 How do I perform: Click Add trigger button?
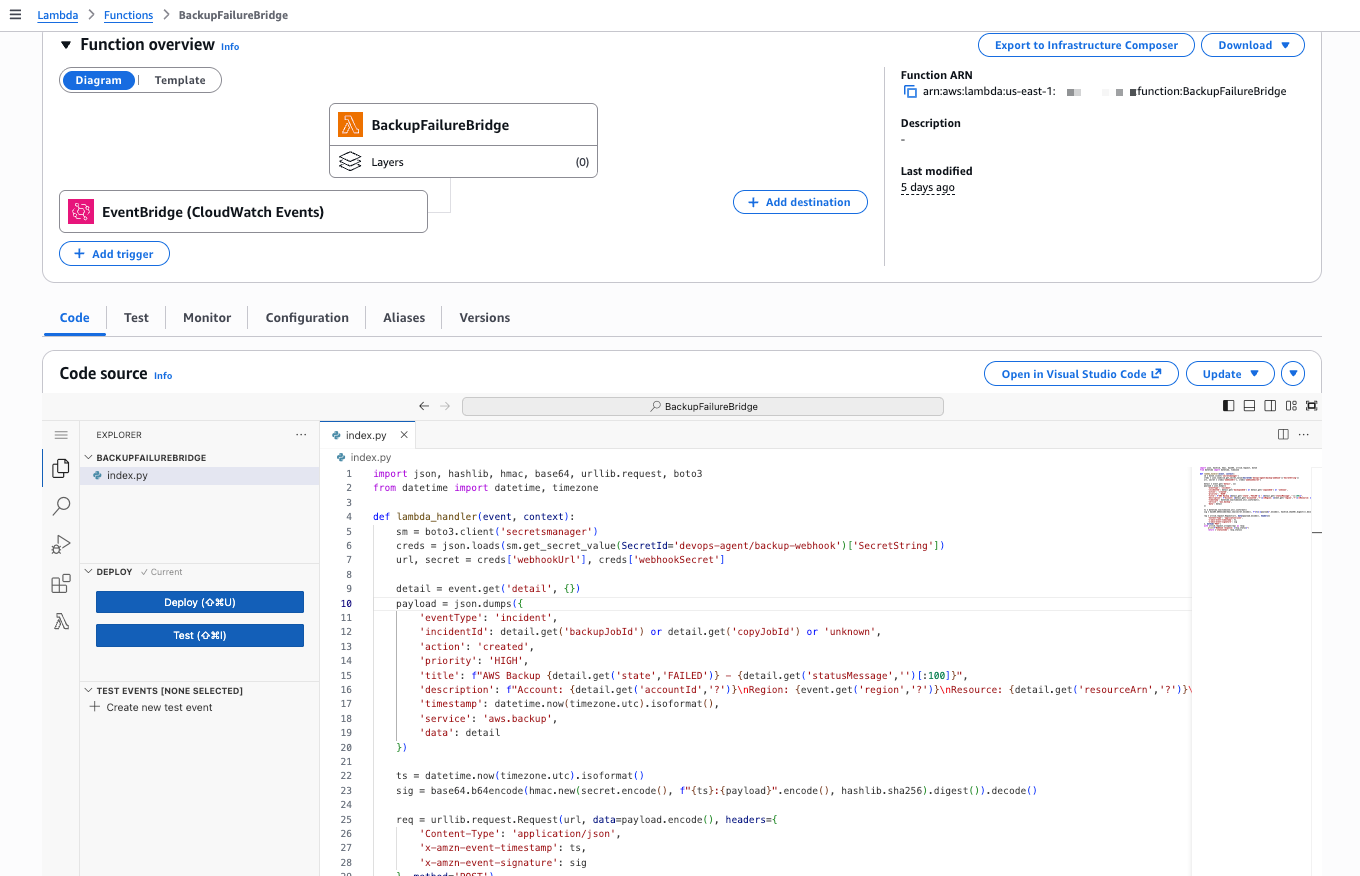114,254
